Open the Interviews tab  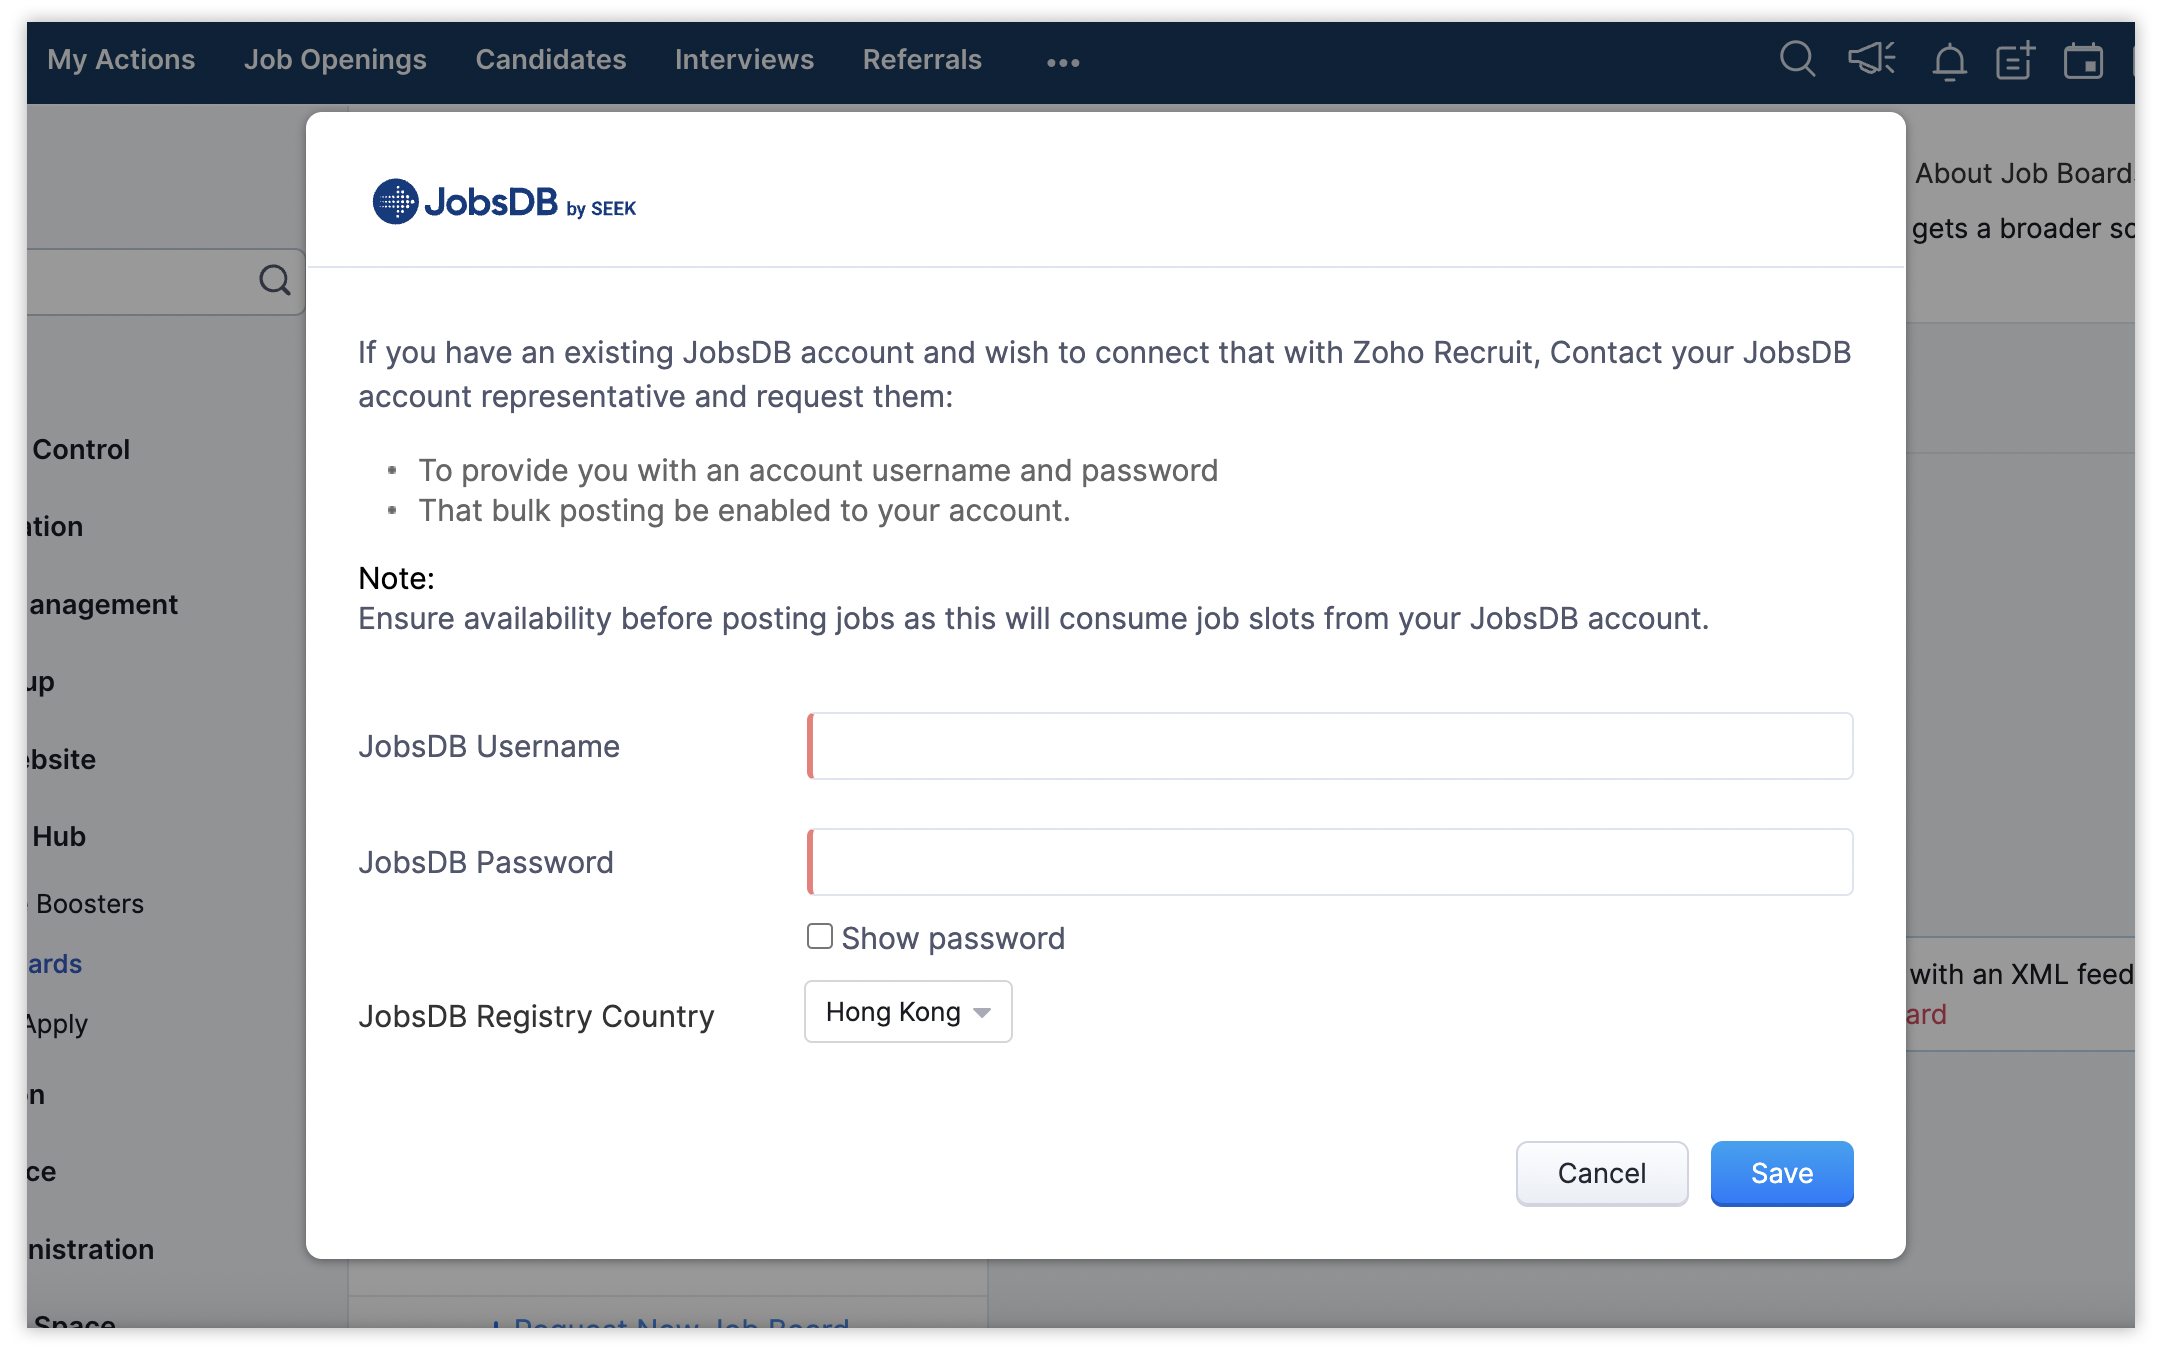click(x=744, y=60)
